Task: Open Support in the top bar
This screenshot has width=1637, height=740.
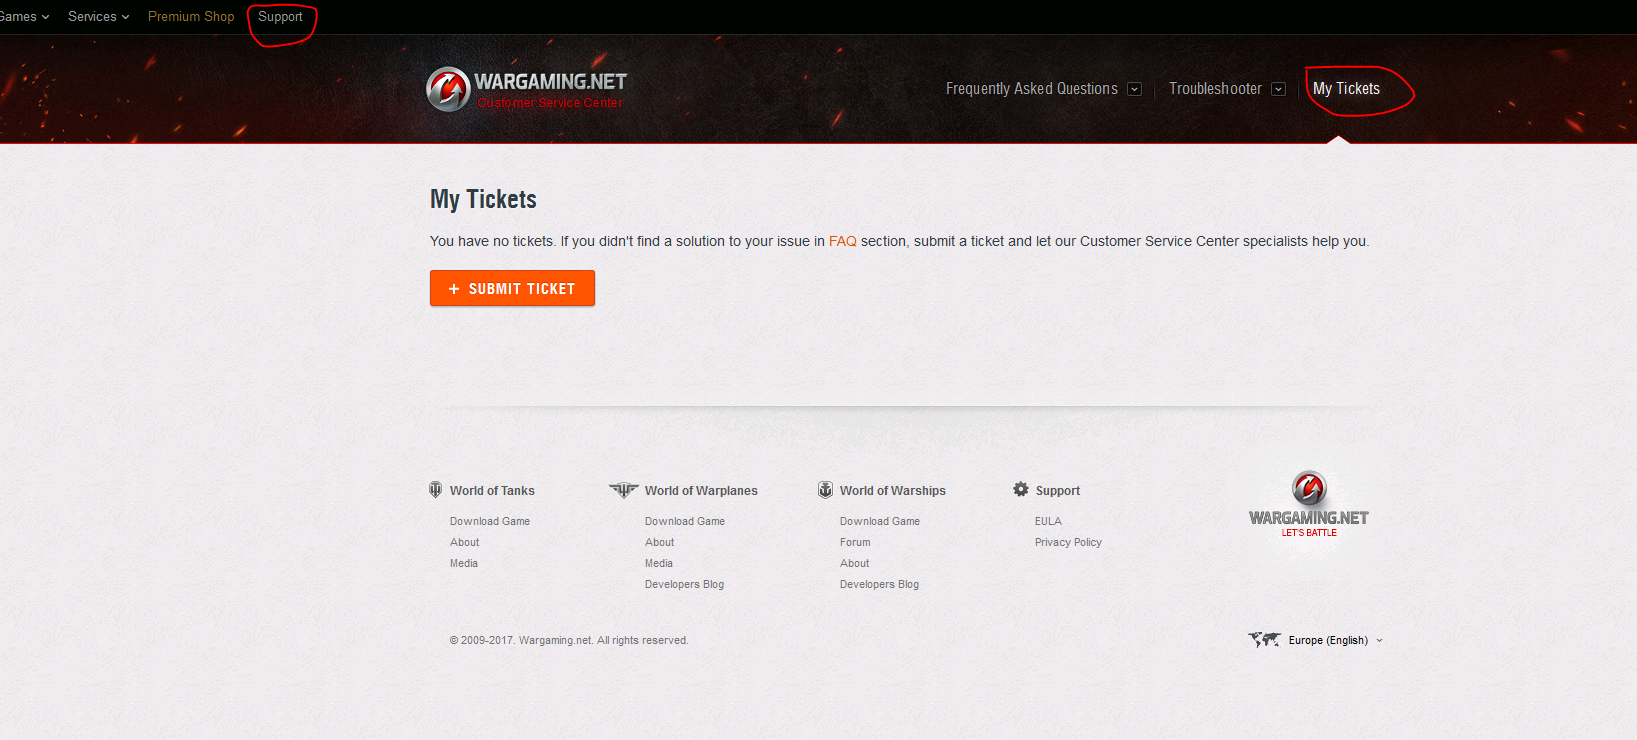Action: [x=280, y=17]
